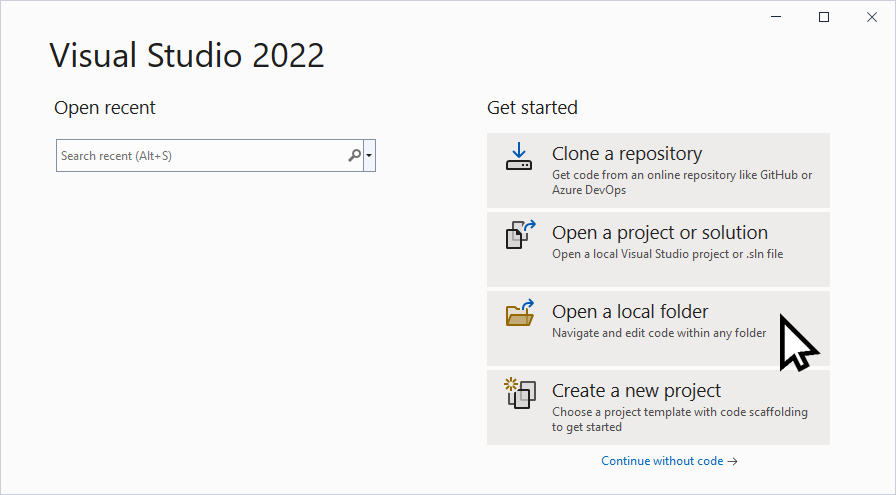Minimize the Visual Studio 2022 window
The height and width of the screenshot is (495, 896).
[x=776, y=17]
